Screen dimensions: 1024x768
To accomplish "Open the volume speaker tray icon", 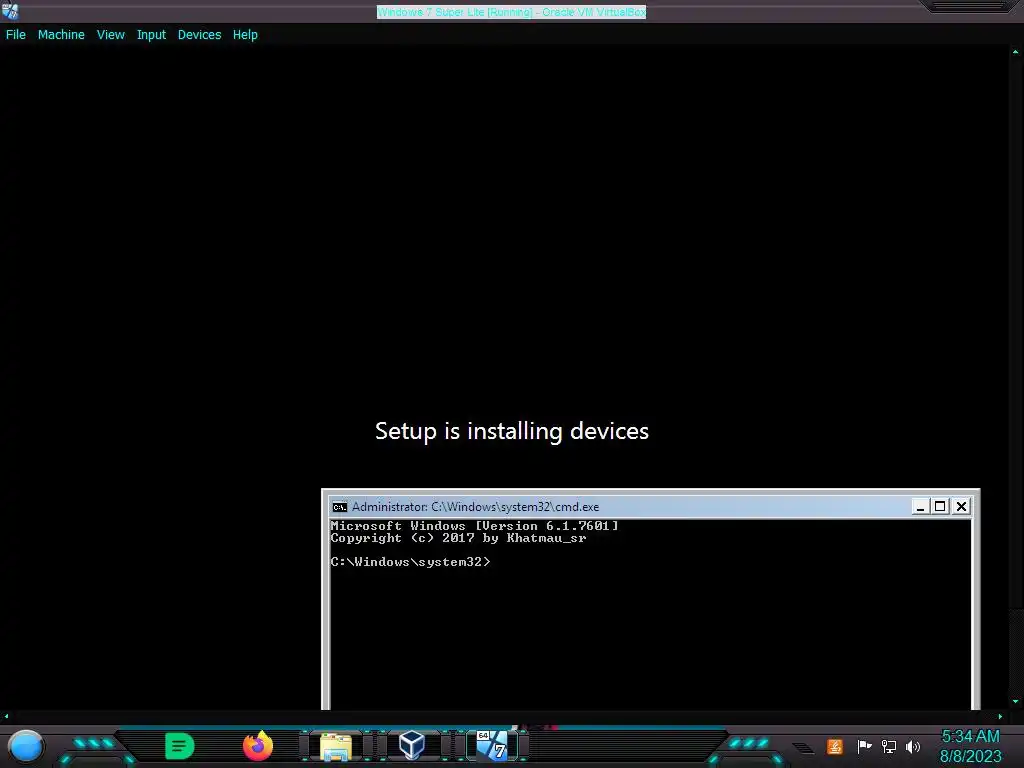I will [x=913, y=746].
